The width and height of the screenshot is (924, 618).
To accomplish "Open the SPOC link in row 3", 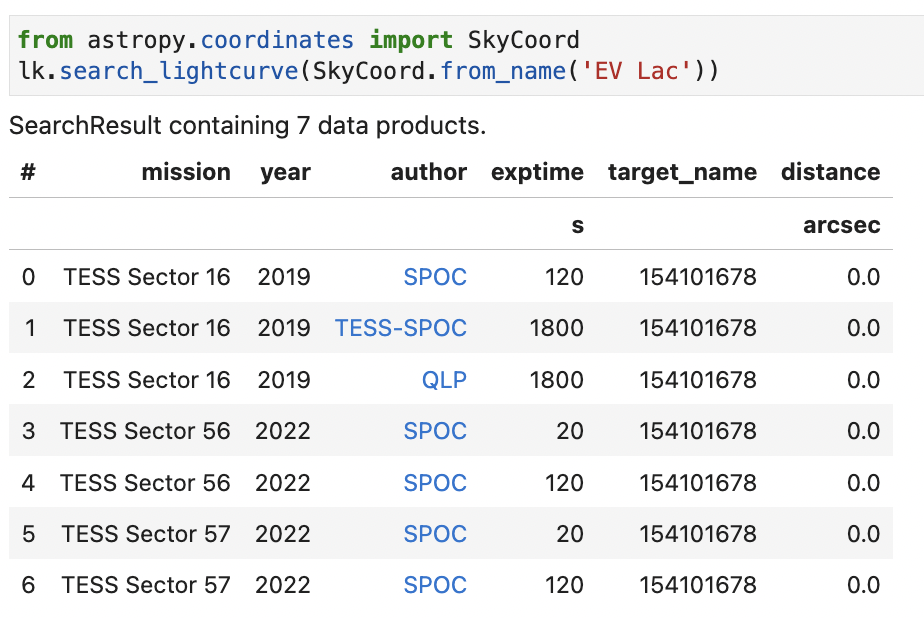I will 435,430.
